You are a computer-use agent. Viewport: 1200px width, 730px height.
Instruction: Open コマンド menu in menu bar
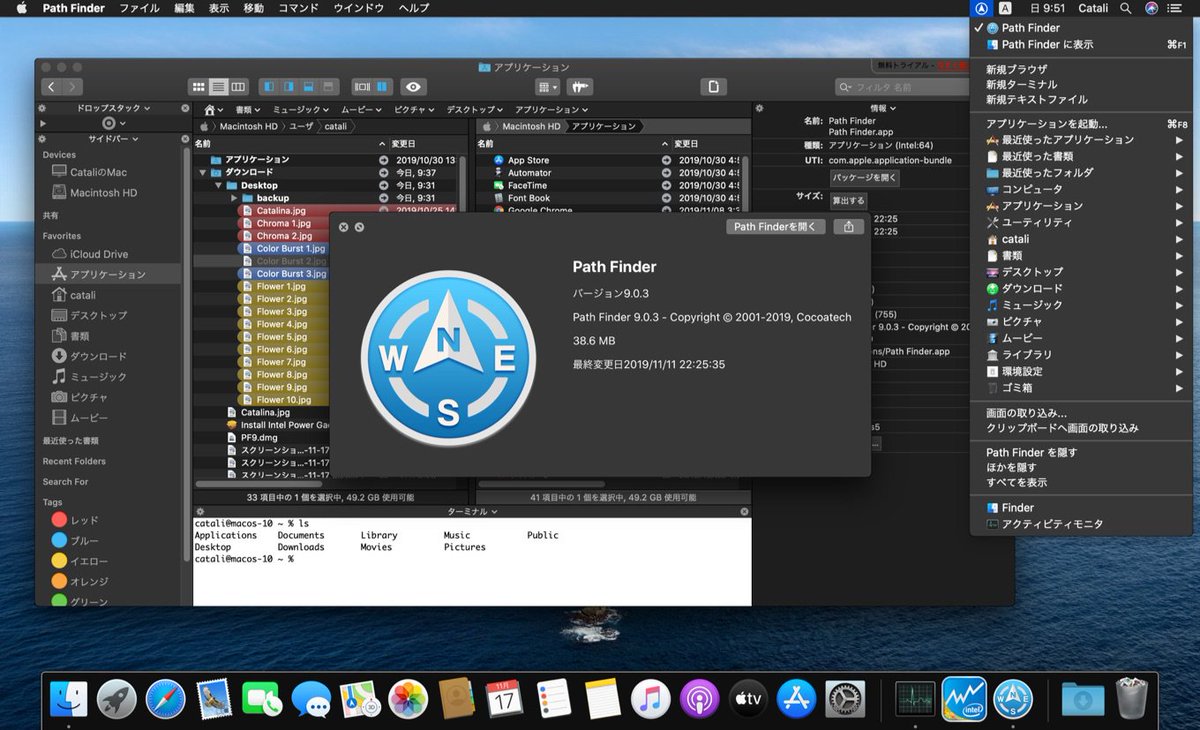[298, 8]
